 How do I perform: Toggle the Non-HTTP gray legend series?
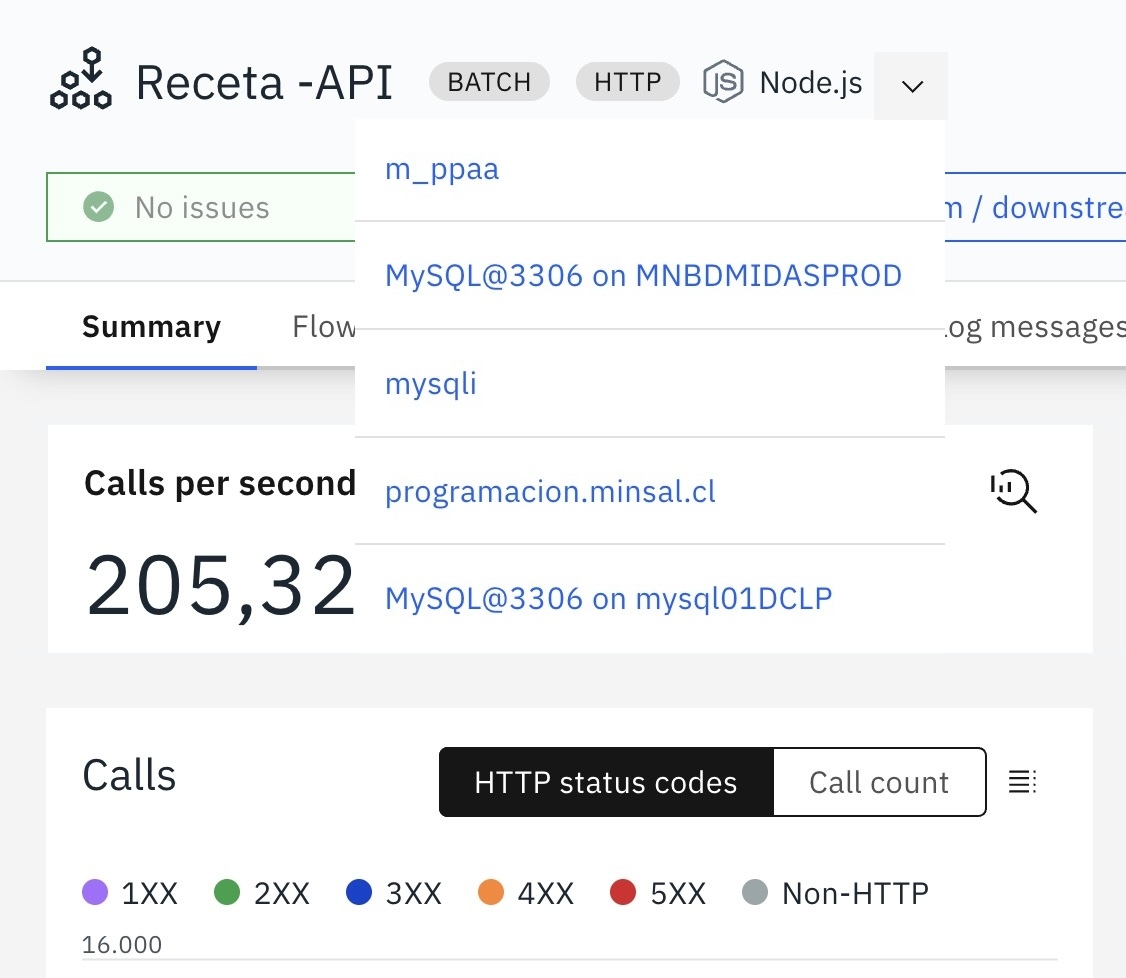pyautogui.click(x=835, y=893)
